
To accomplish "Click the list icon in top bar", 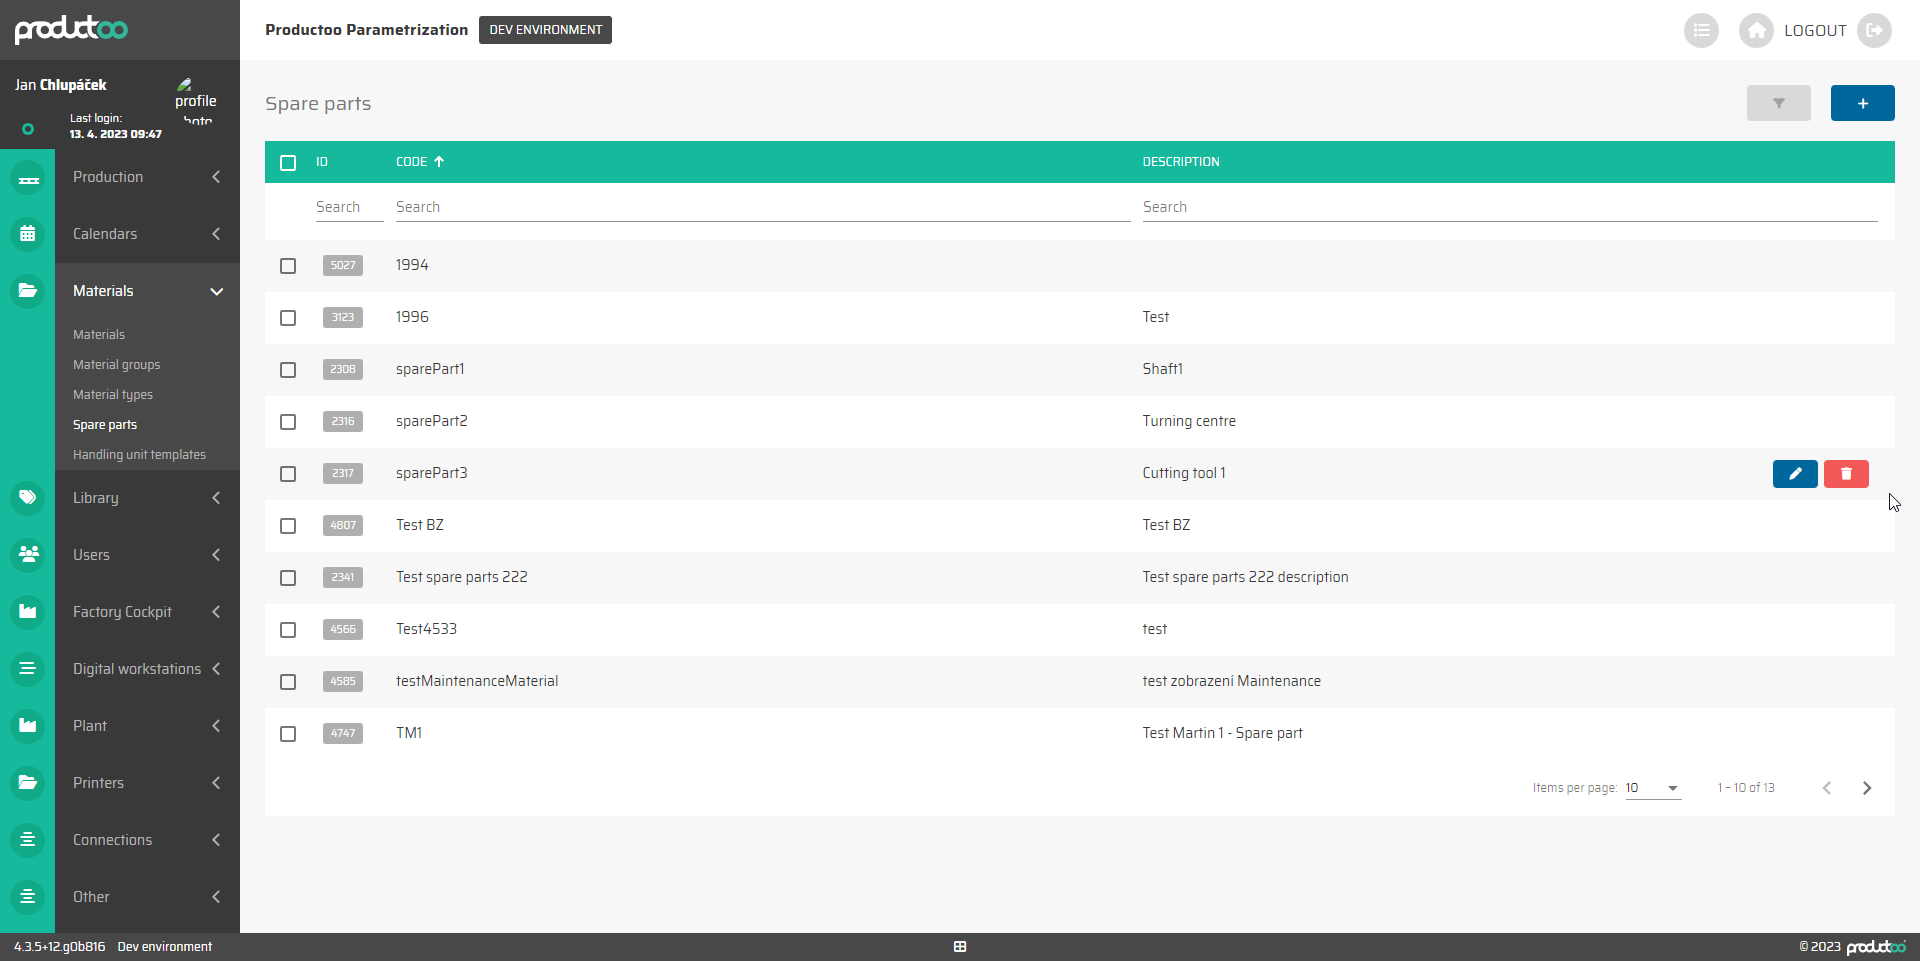I will click(1701, 30).
